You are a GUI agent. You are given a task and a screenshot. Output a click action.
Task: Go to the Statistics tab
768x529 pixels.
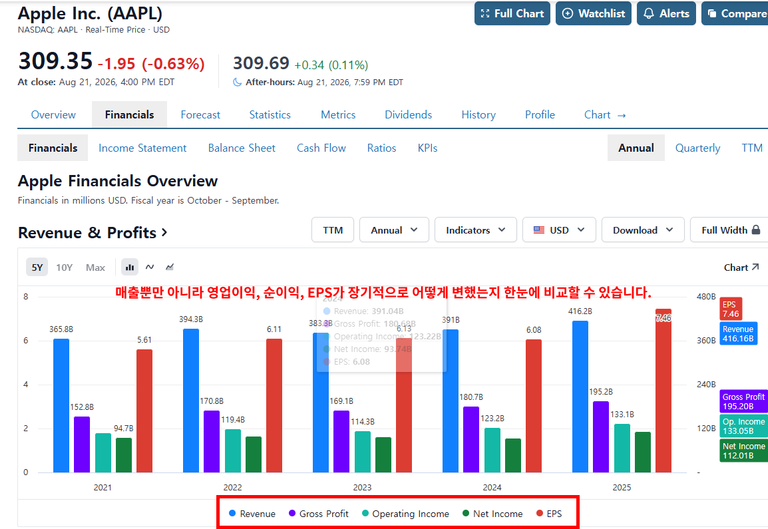coord(270,115)
